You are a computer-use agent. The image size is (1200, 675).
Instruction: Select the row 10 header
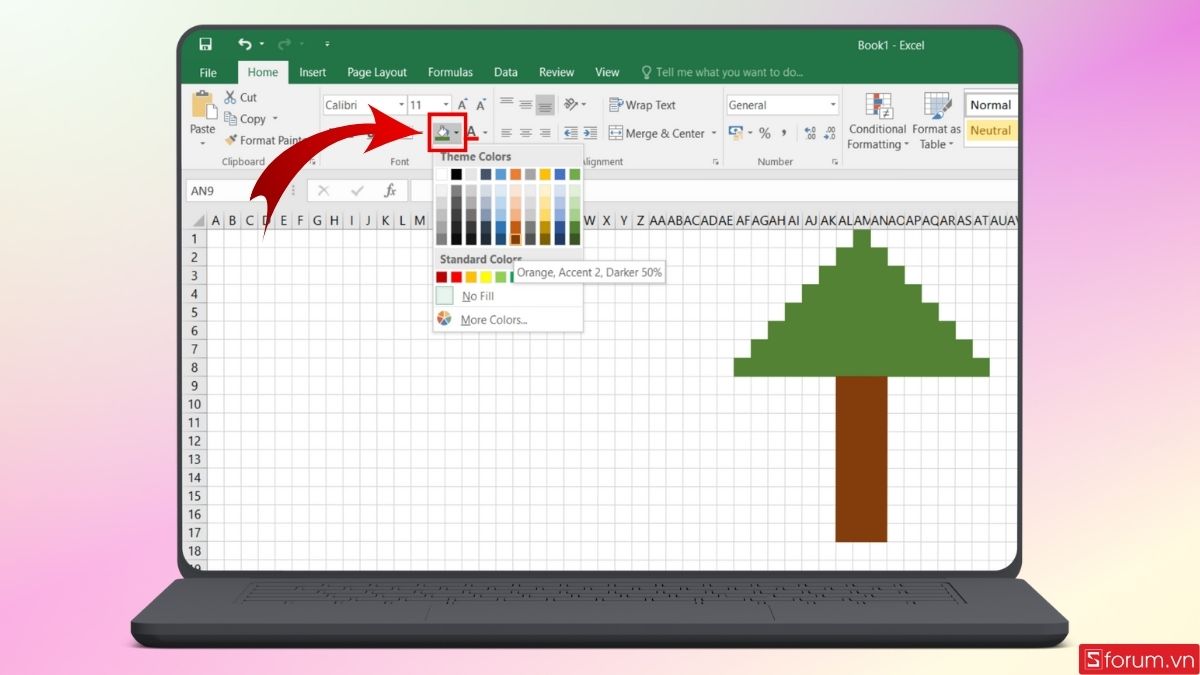pyautogui.click(x=196, y=404)
